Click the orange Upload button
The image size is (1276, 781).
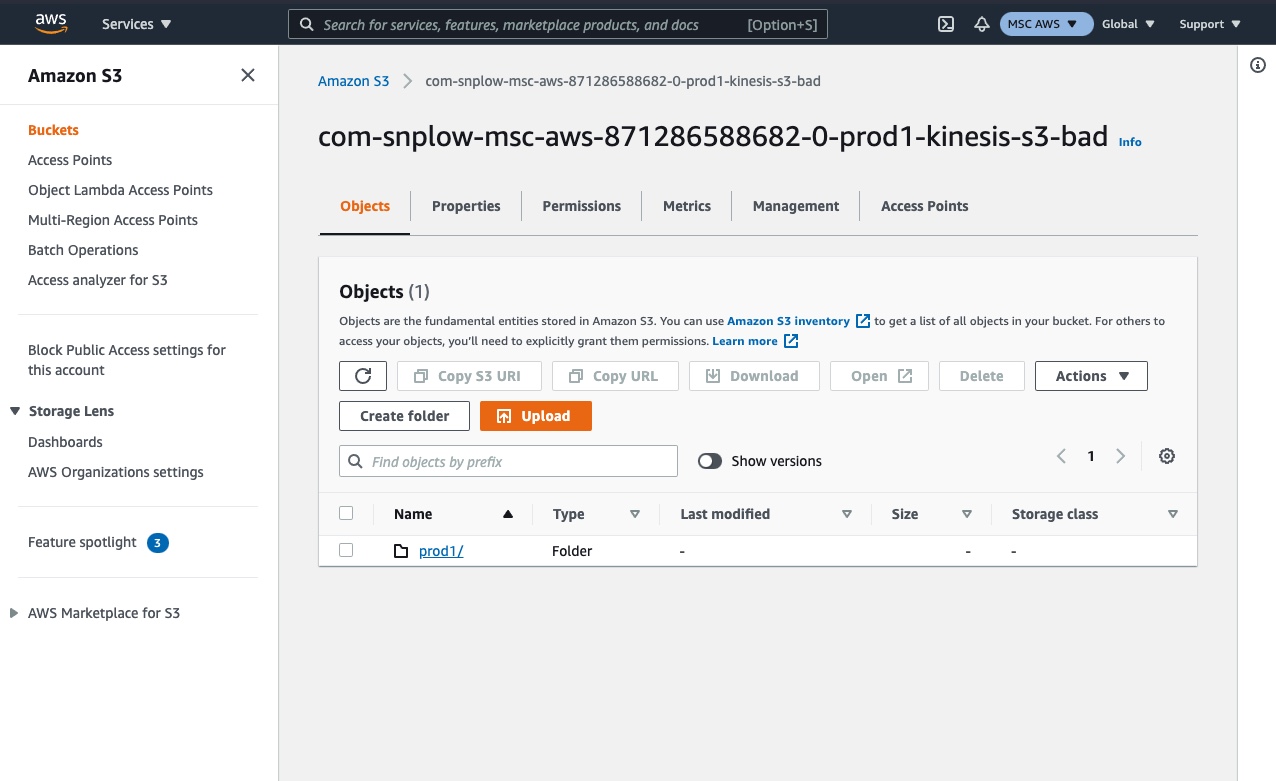tap(535, 416)
